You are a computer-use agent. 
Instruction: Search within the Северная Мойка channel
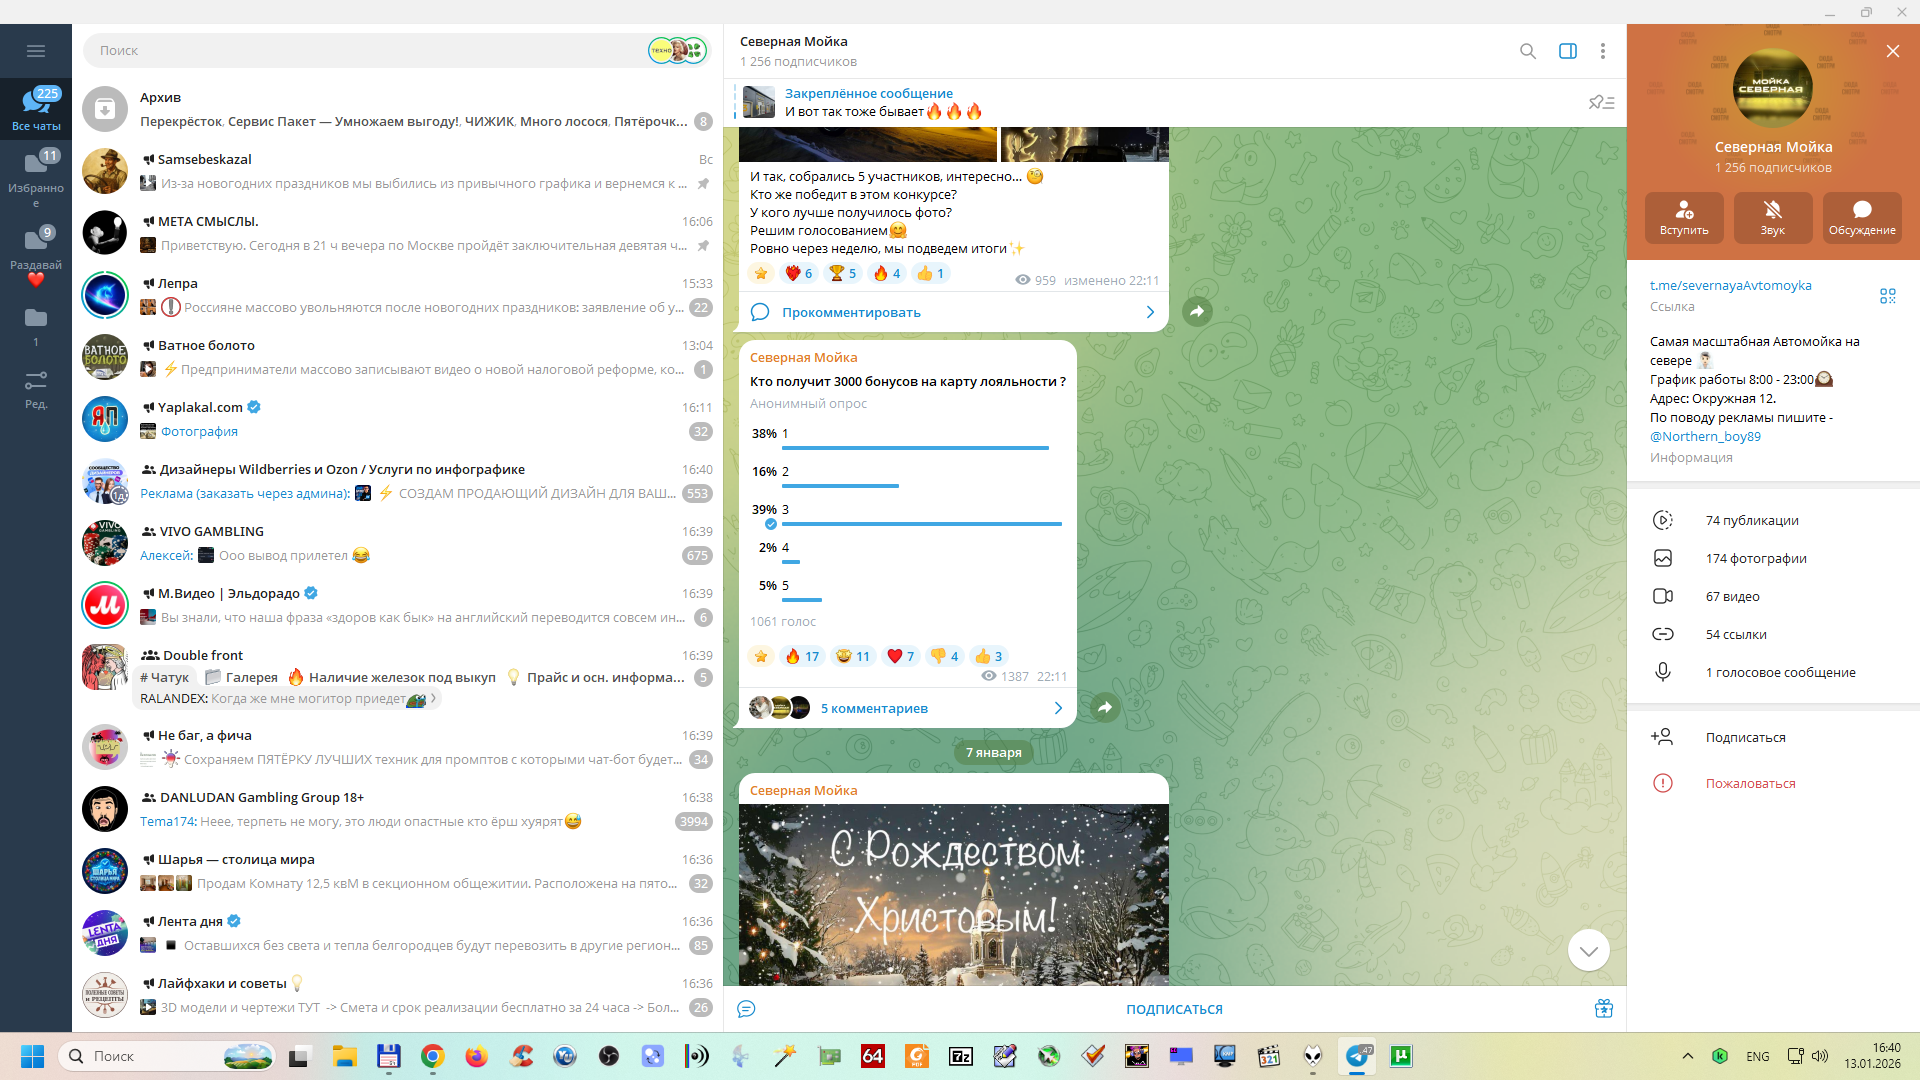pos(1527,51)
